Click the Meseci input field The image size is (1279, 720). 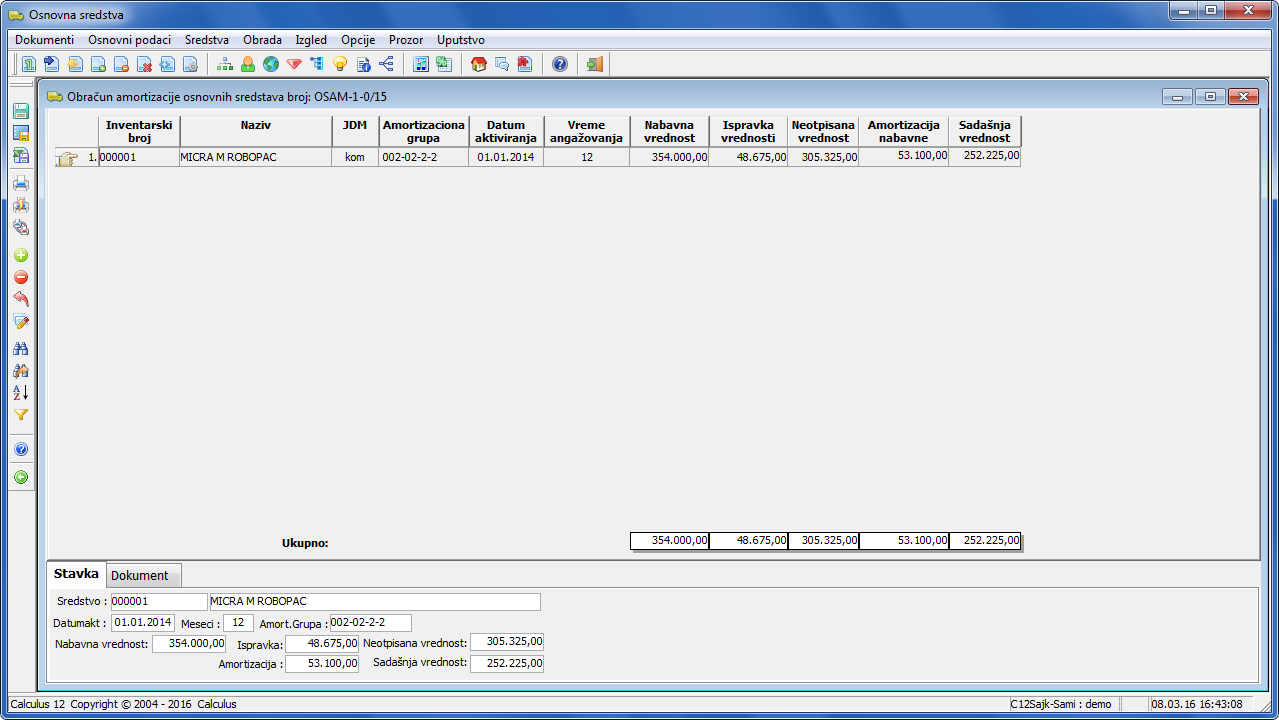(x=238, y=623)
